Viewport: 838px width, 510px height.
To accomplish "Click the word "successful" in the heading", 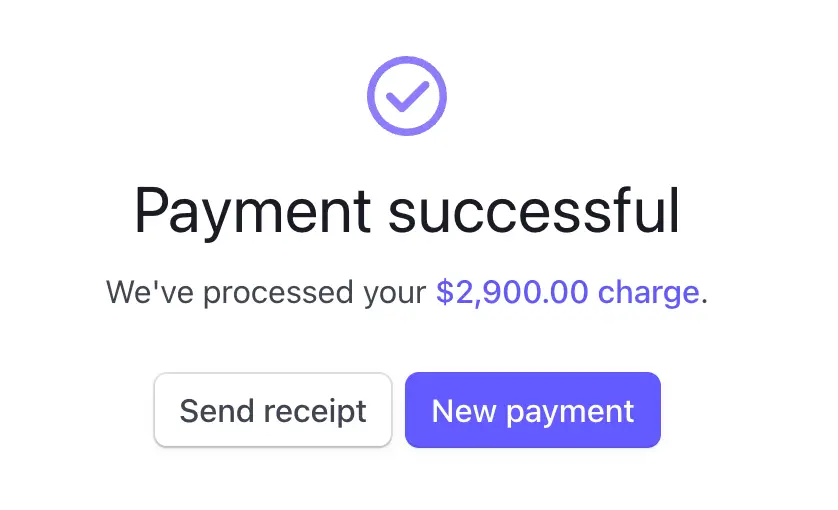I will 534,211.
